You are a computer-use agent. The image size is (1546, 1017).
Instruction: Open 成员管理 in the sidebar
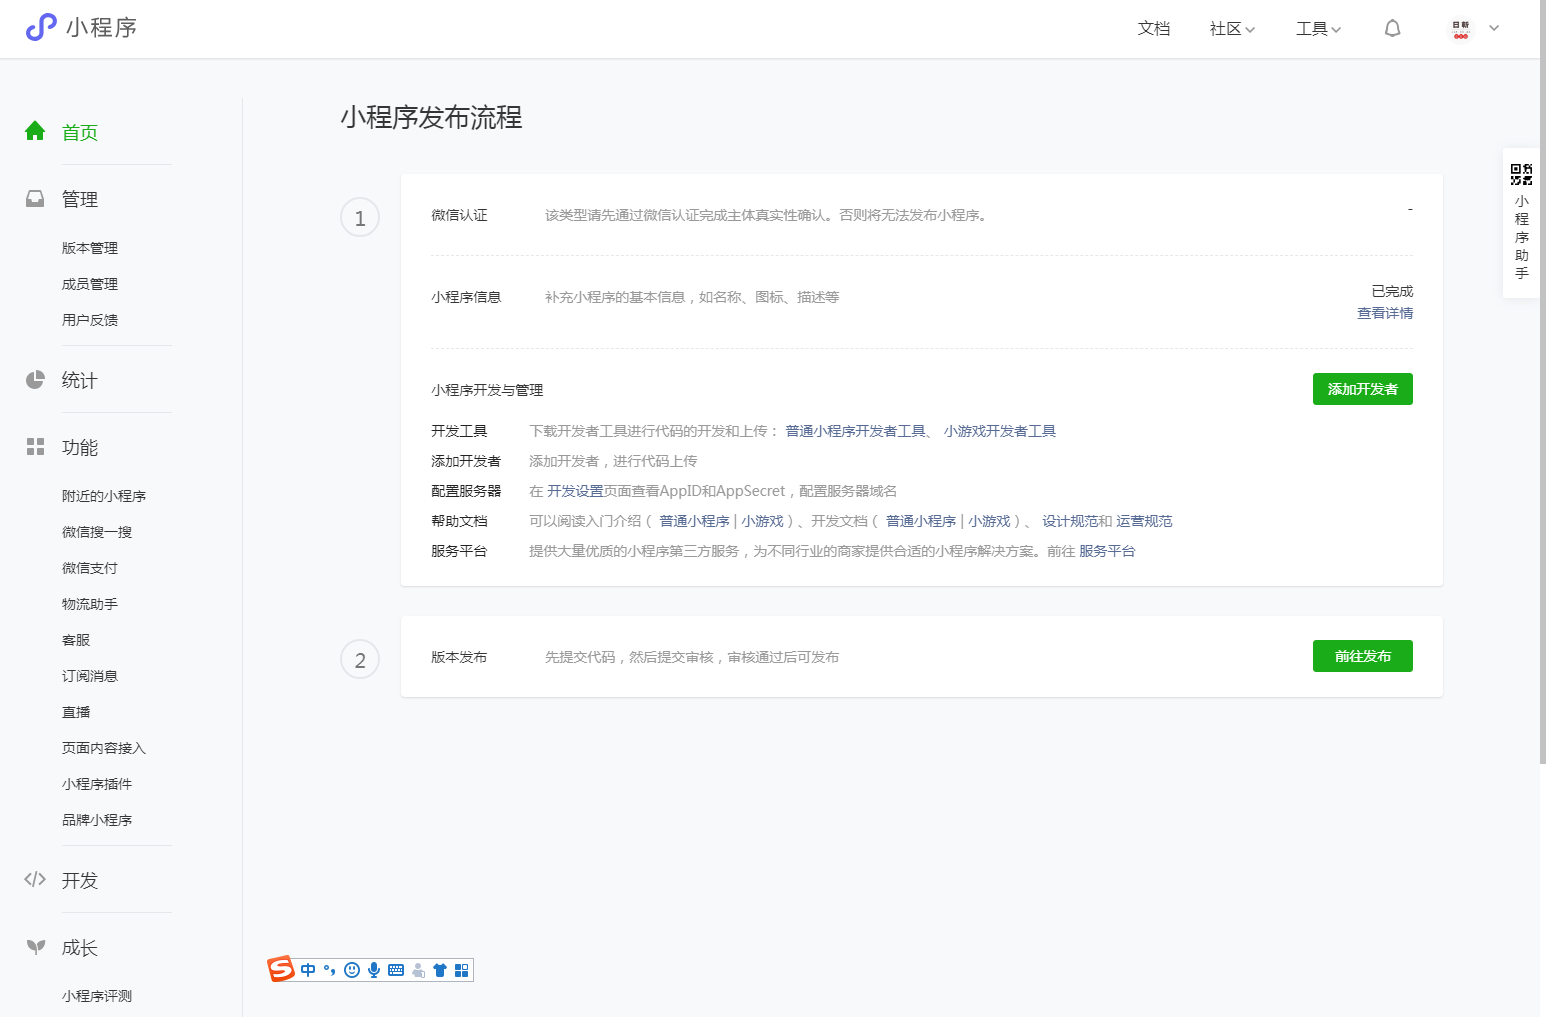(90, 284)
